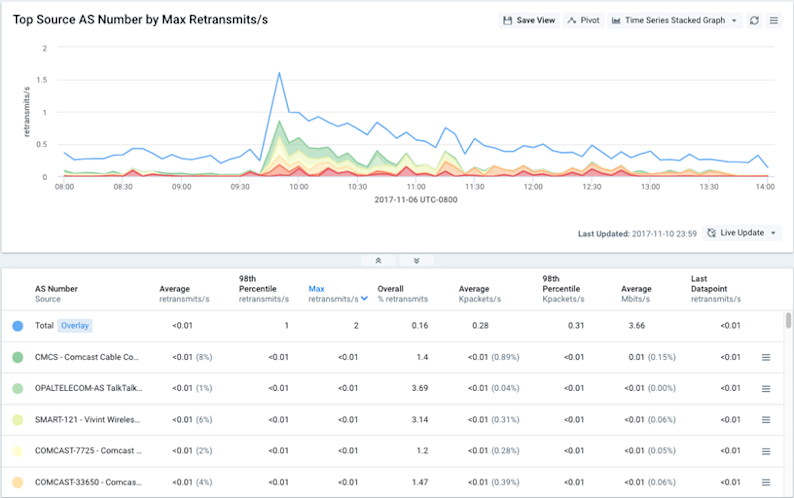The width and height of the screenshot is (794, 498).
Task: Open row menu for CMCS Comcast Cable
Action: (x=766, y=357)
